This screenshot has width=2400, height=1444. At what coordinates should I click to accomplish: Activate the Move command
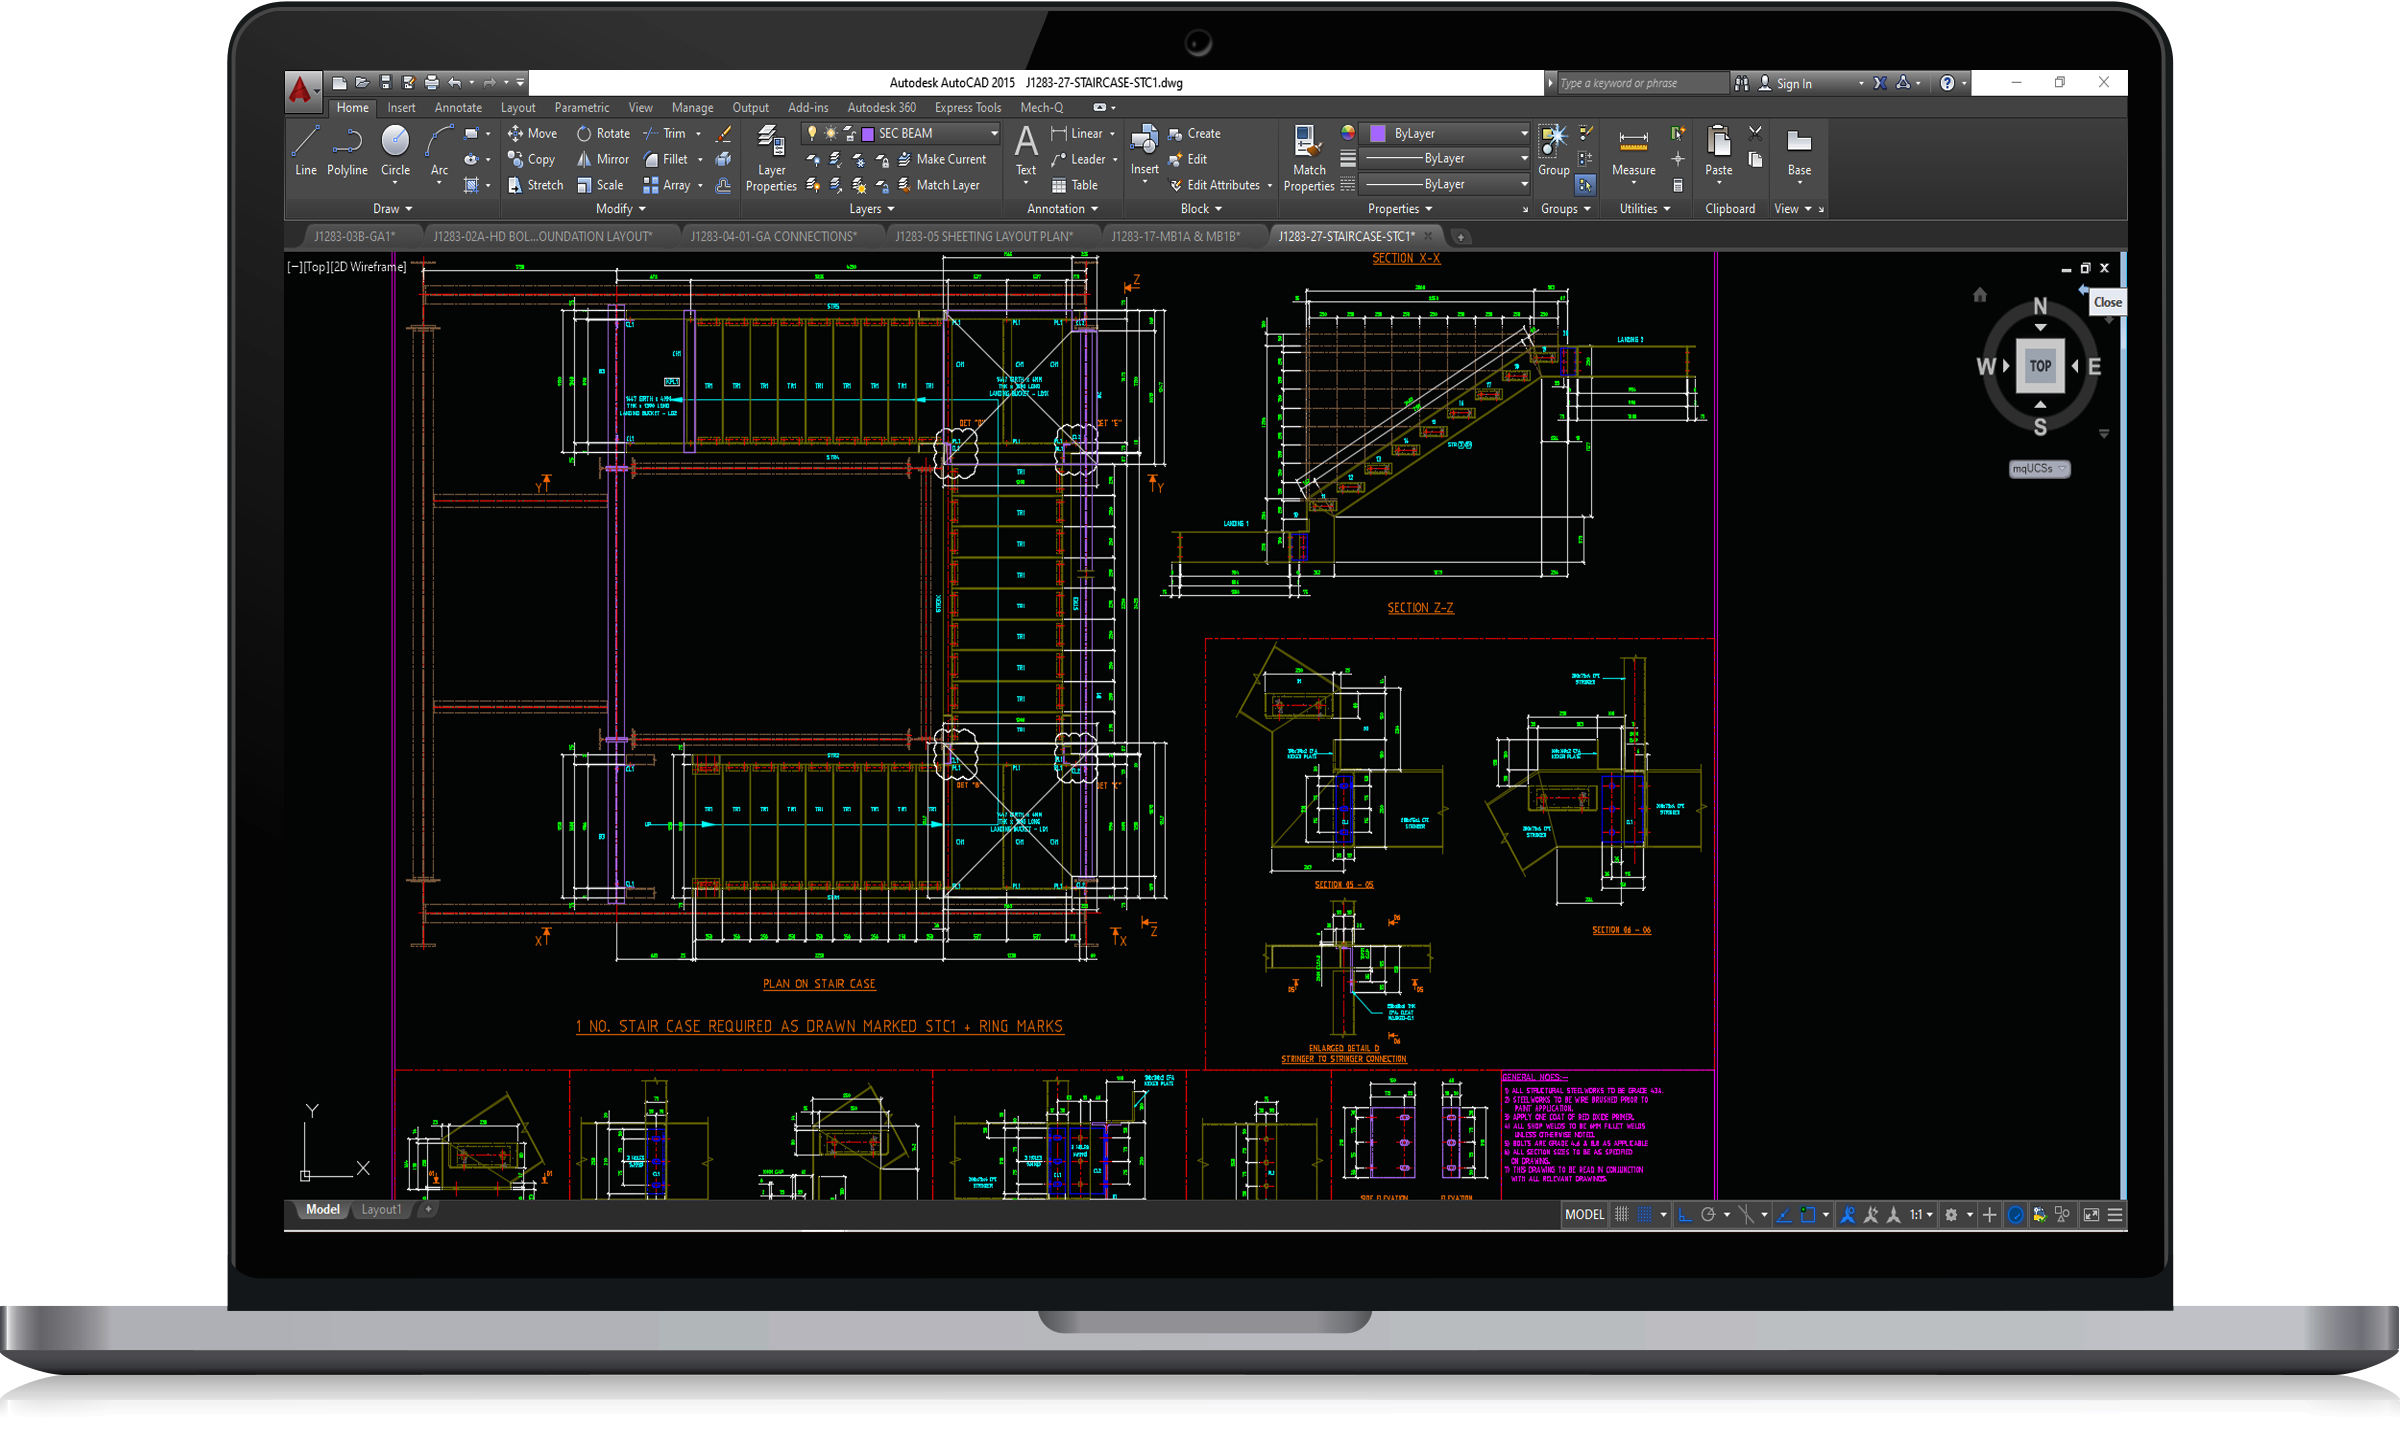[x=532, y=133]
